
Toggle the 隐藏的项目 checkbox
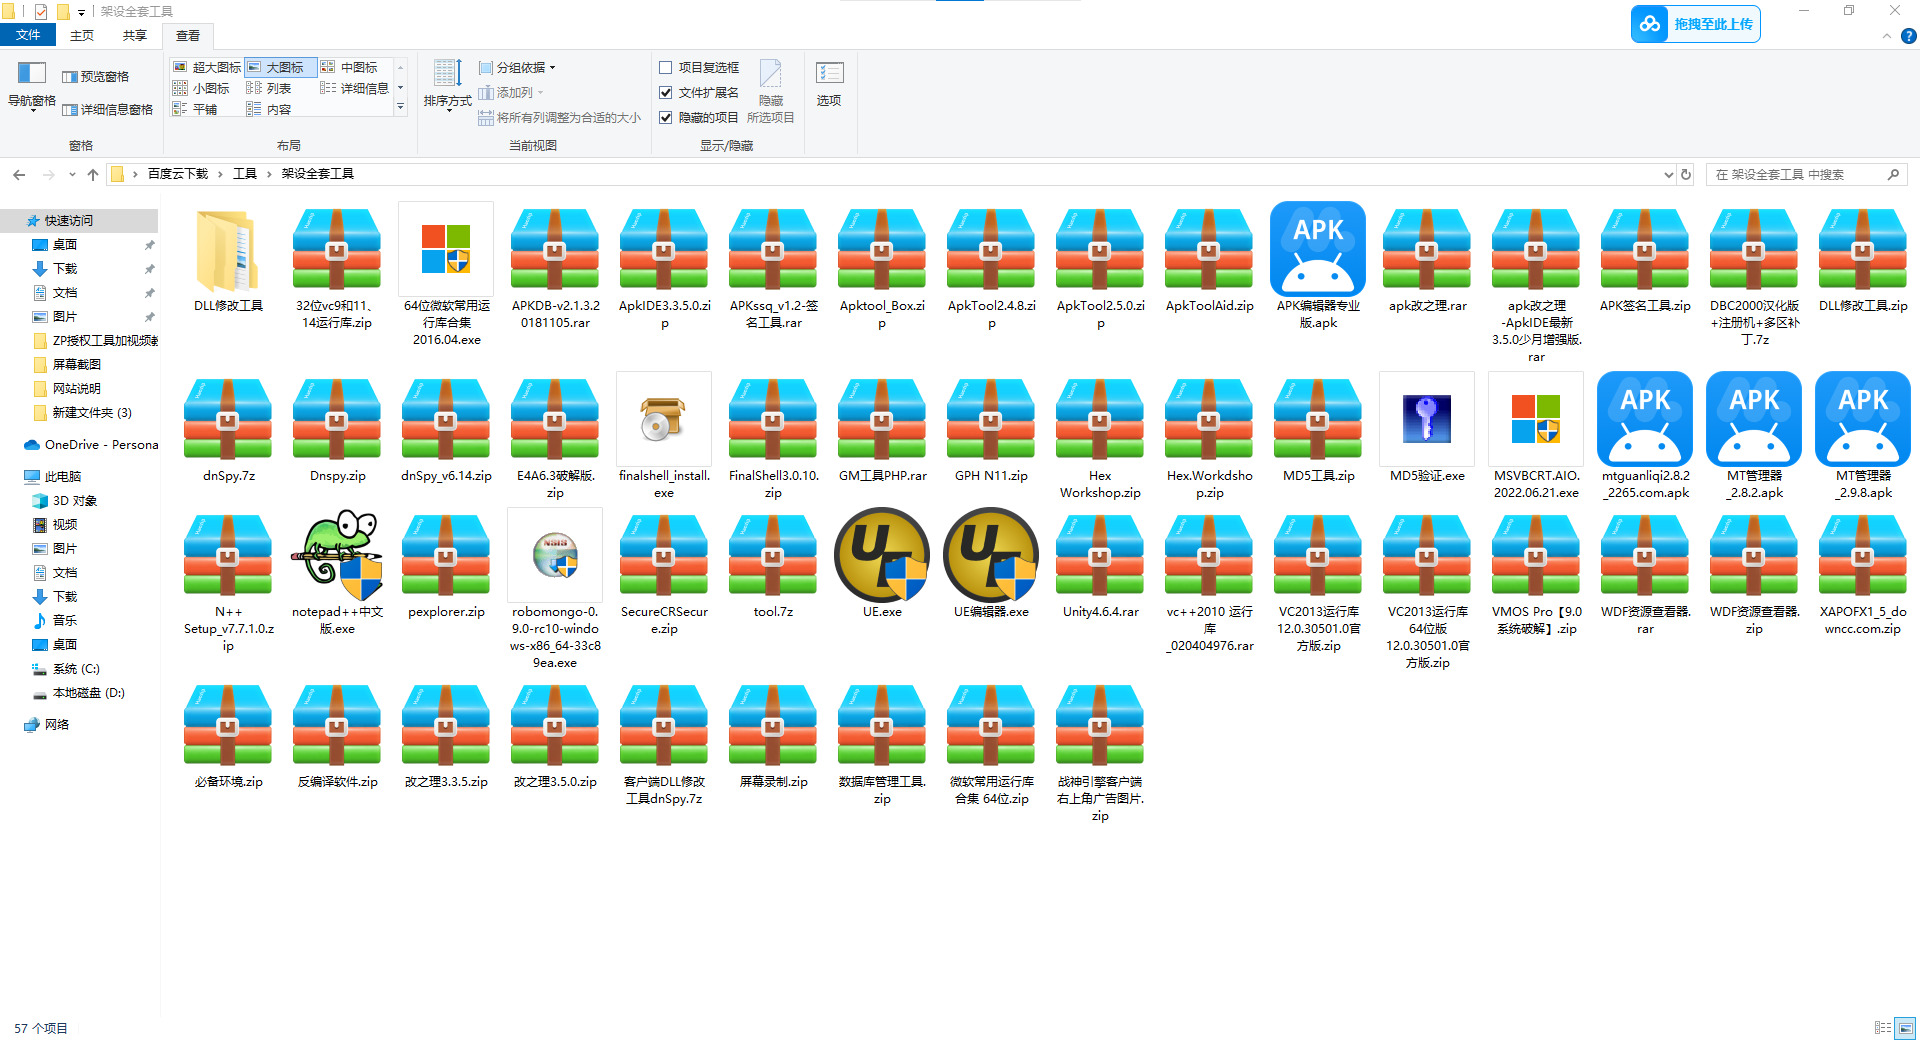(x=666, y=117)
